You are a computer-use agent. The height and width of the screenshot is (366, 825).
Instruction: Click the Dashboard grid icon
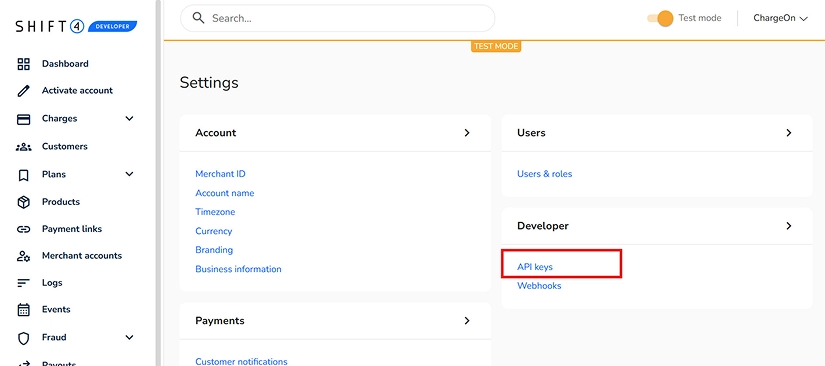(24, 64)
